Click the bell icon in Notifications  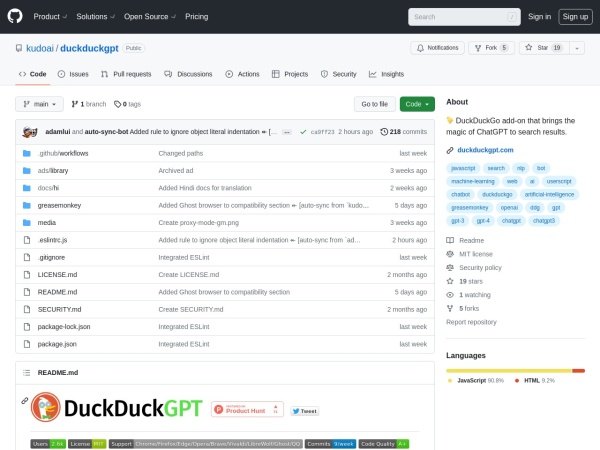click(x=420, y=48)
